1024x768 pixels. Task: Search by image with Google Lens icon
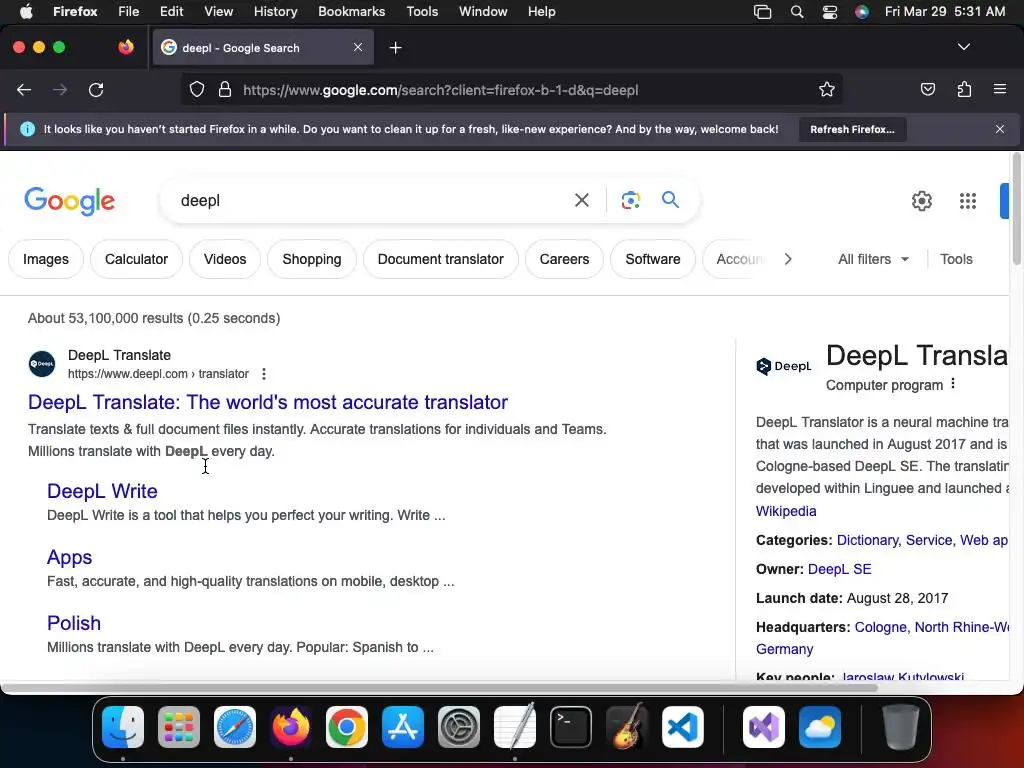[630, 200]
